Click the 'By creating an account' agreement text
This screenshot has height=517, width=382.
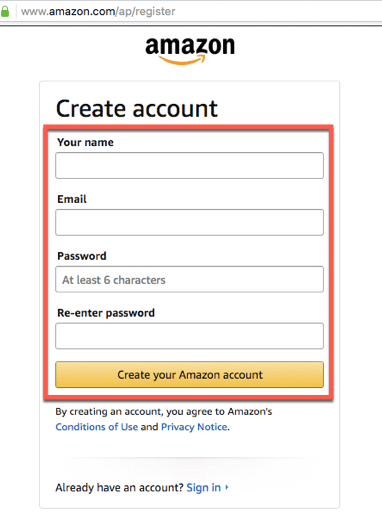164,412
